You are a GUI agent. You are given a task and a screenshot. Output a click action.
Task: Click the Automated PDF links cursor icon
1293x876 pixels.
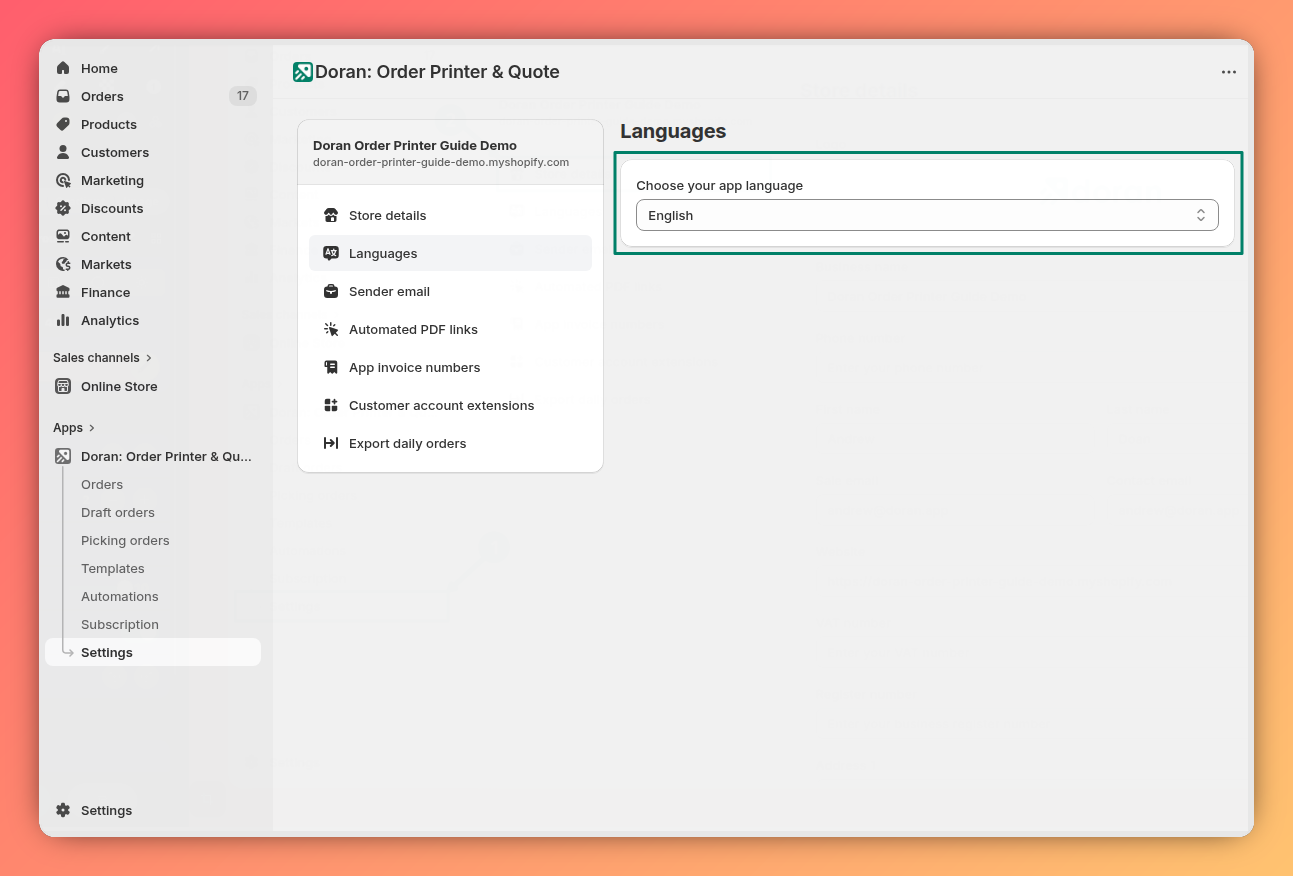[331, 329]
